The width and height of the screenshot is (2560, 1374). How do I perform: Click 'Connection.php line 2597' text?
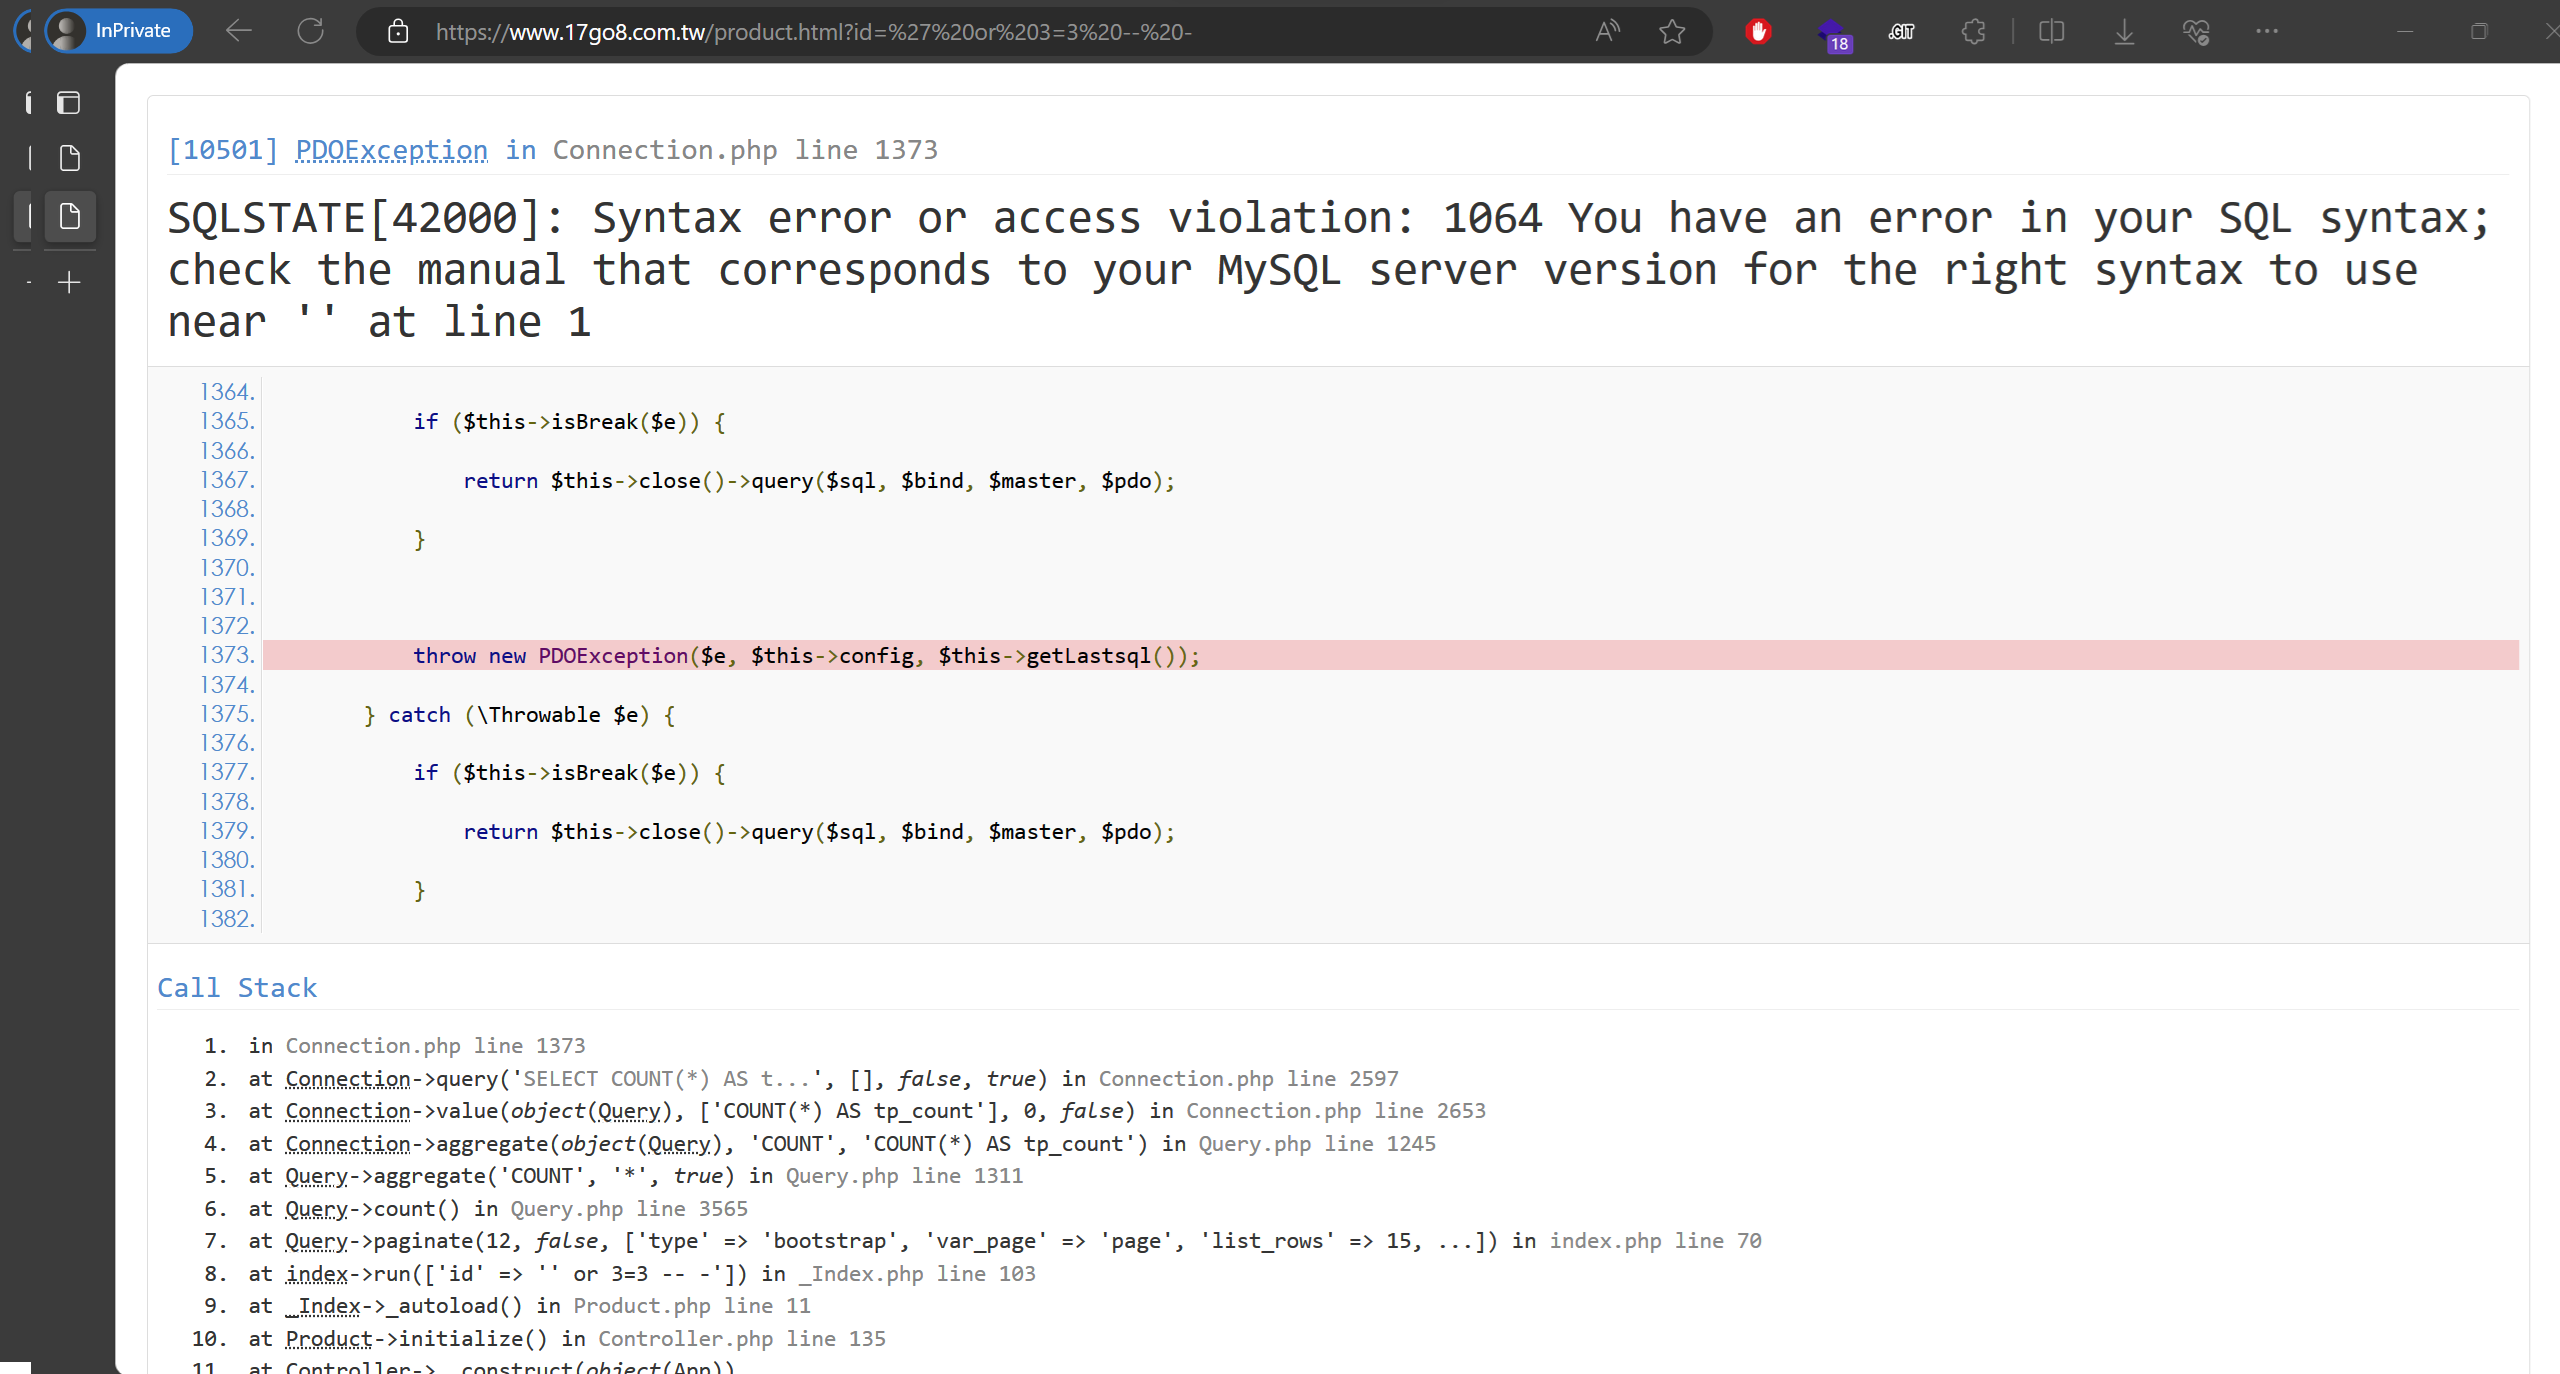1248,1079
